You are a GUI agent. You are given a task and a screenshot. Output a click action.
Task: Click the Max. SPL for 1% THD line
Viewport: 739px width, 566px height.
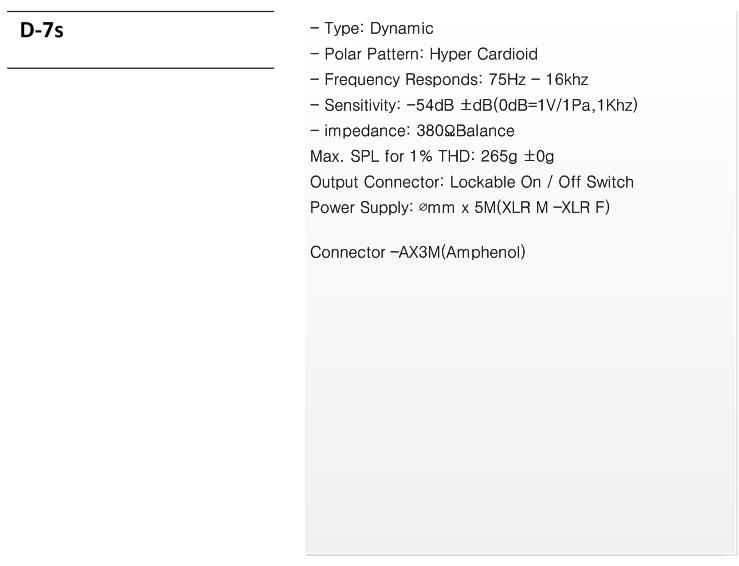click(432, 156)
